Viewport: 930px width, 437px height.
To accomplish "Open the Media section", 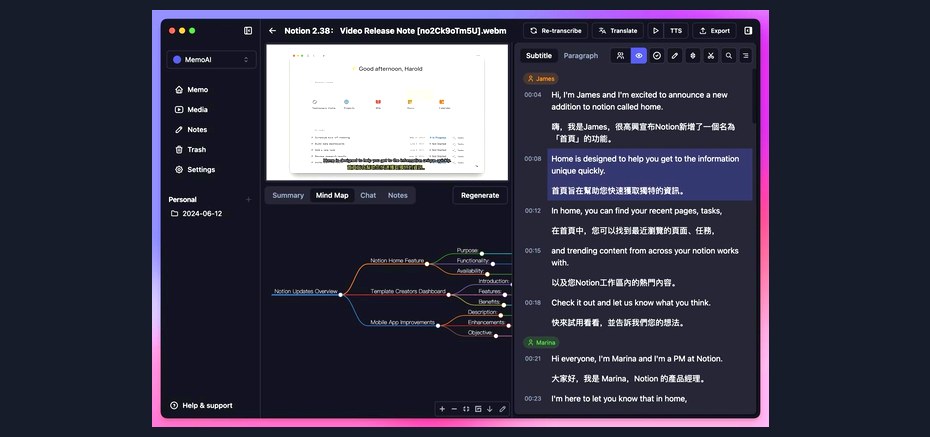I will coord(192,110).
